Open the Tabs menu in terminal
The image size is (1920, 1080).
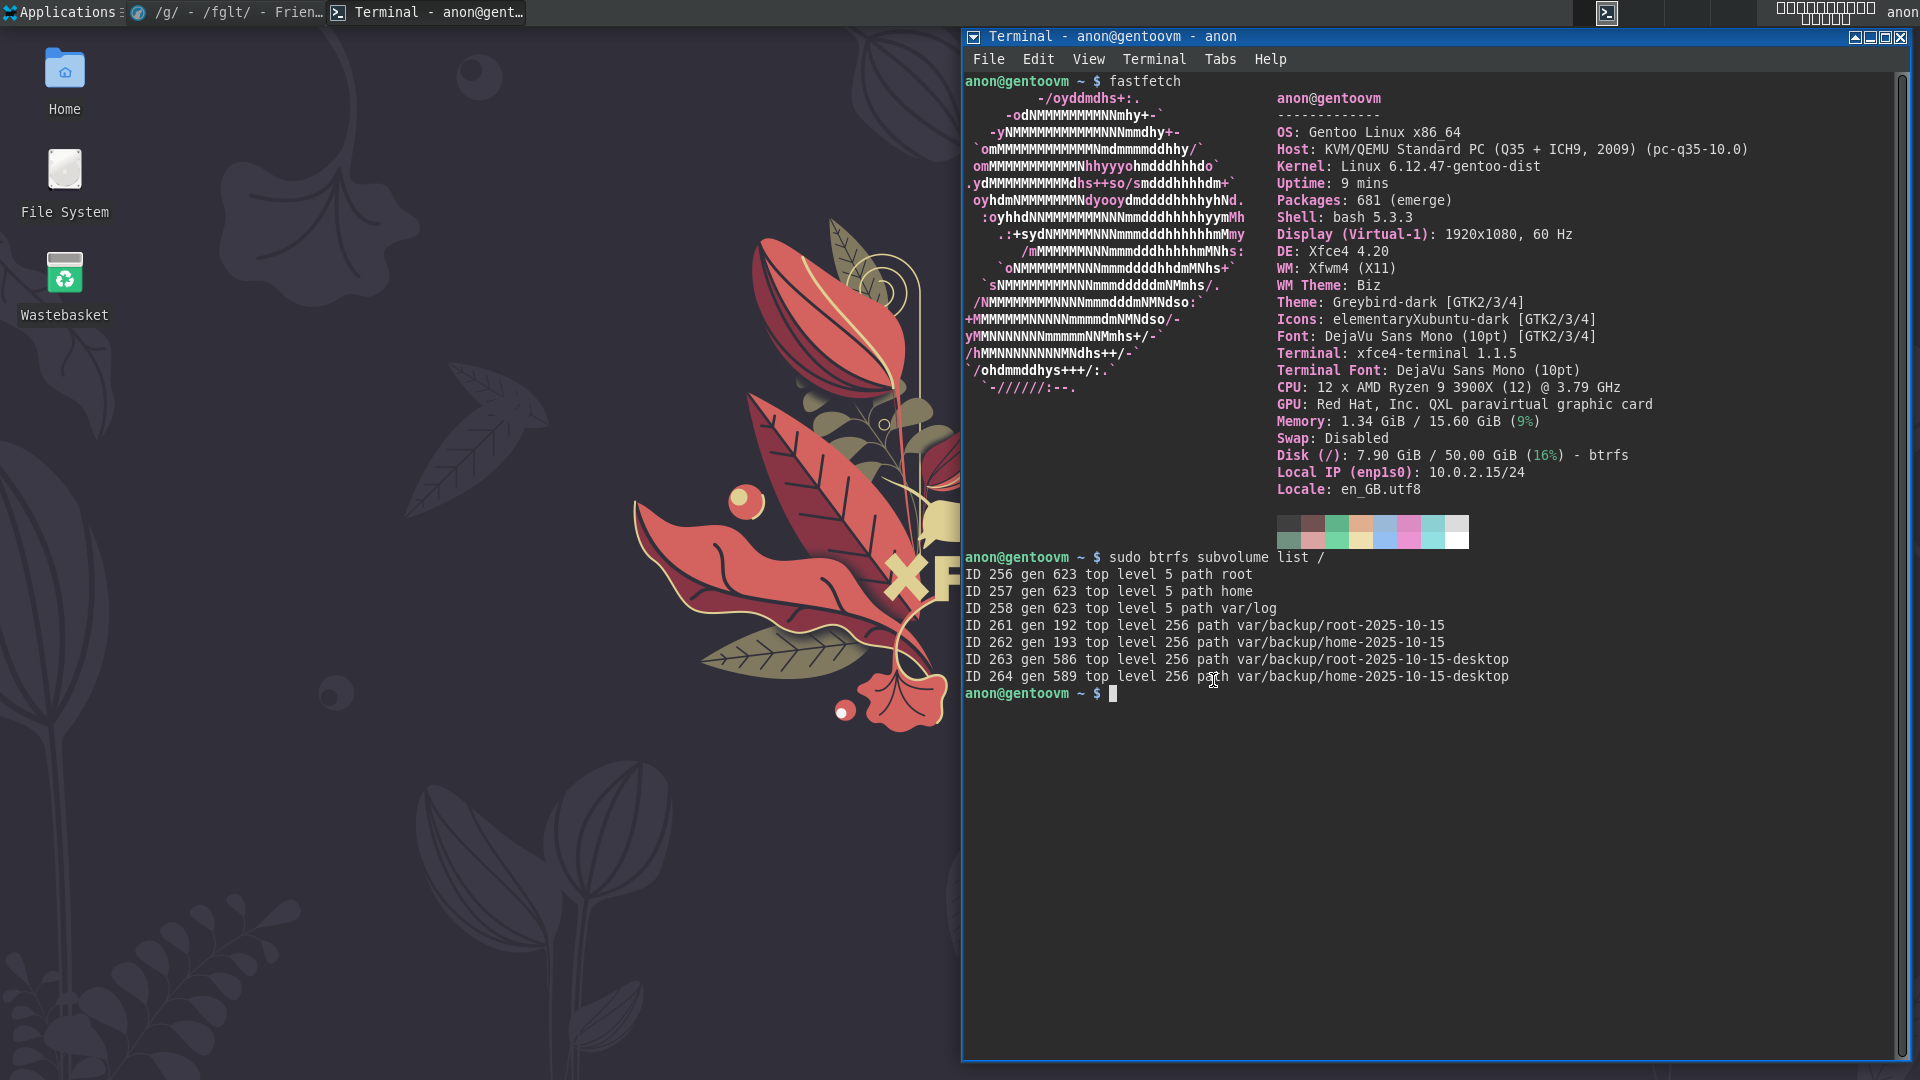[1220, 60]
